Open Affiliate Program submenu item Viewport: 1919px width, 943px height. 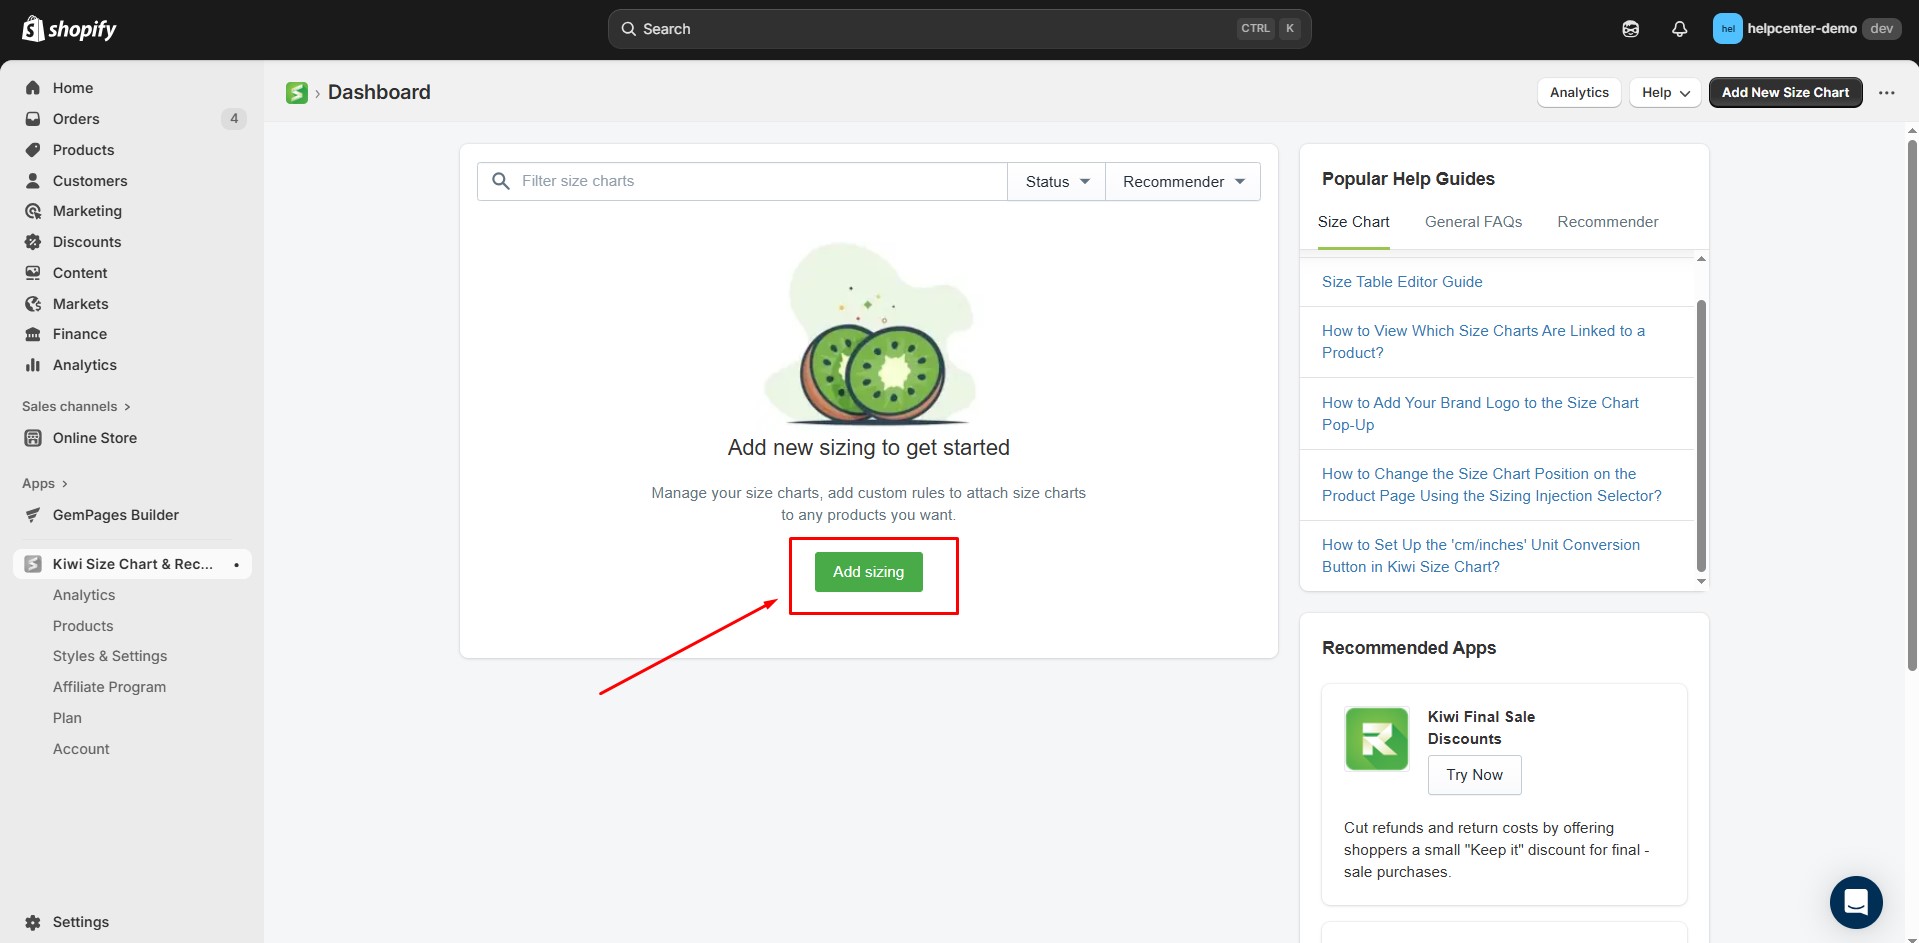tap(109, 687)
